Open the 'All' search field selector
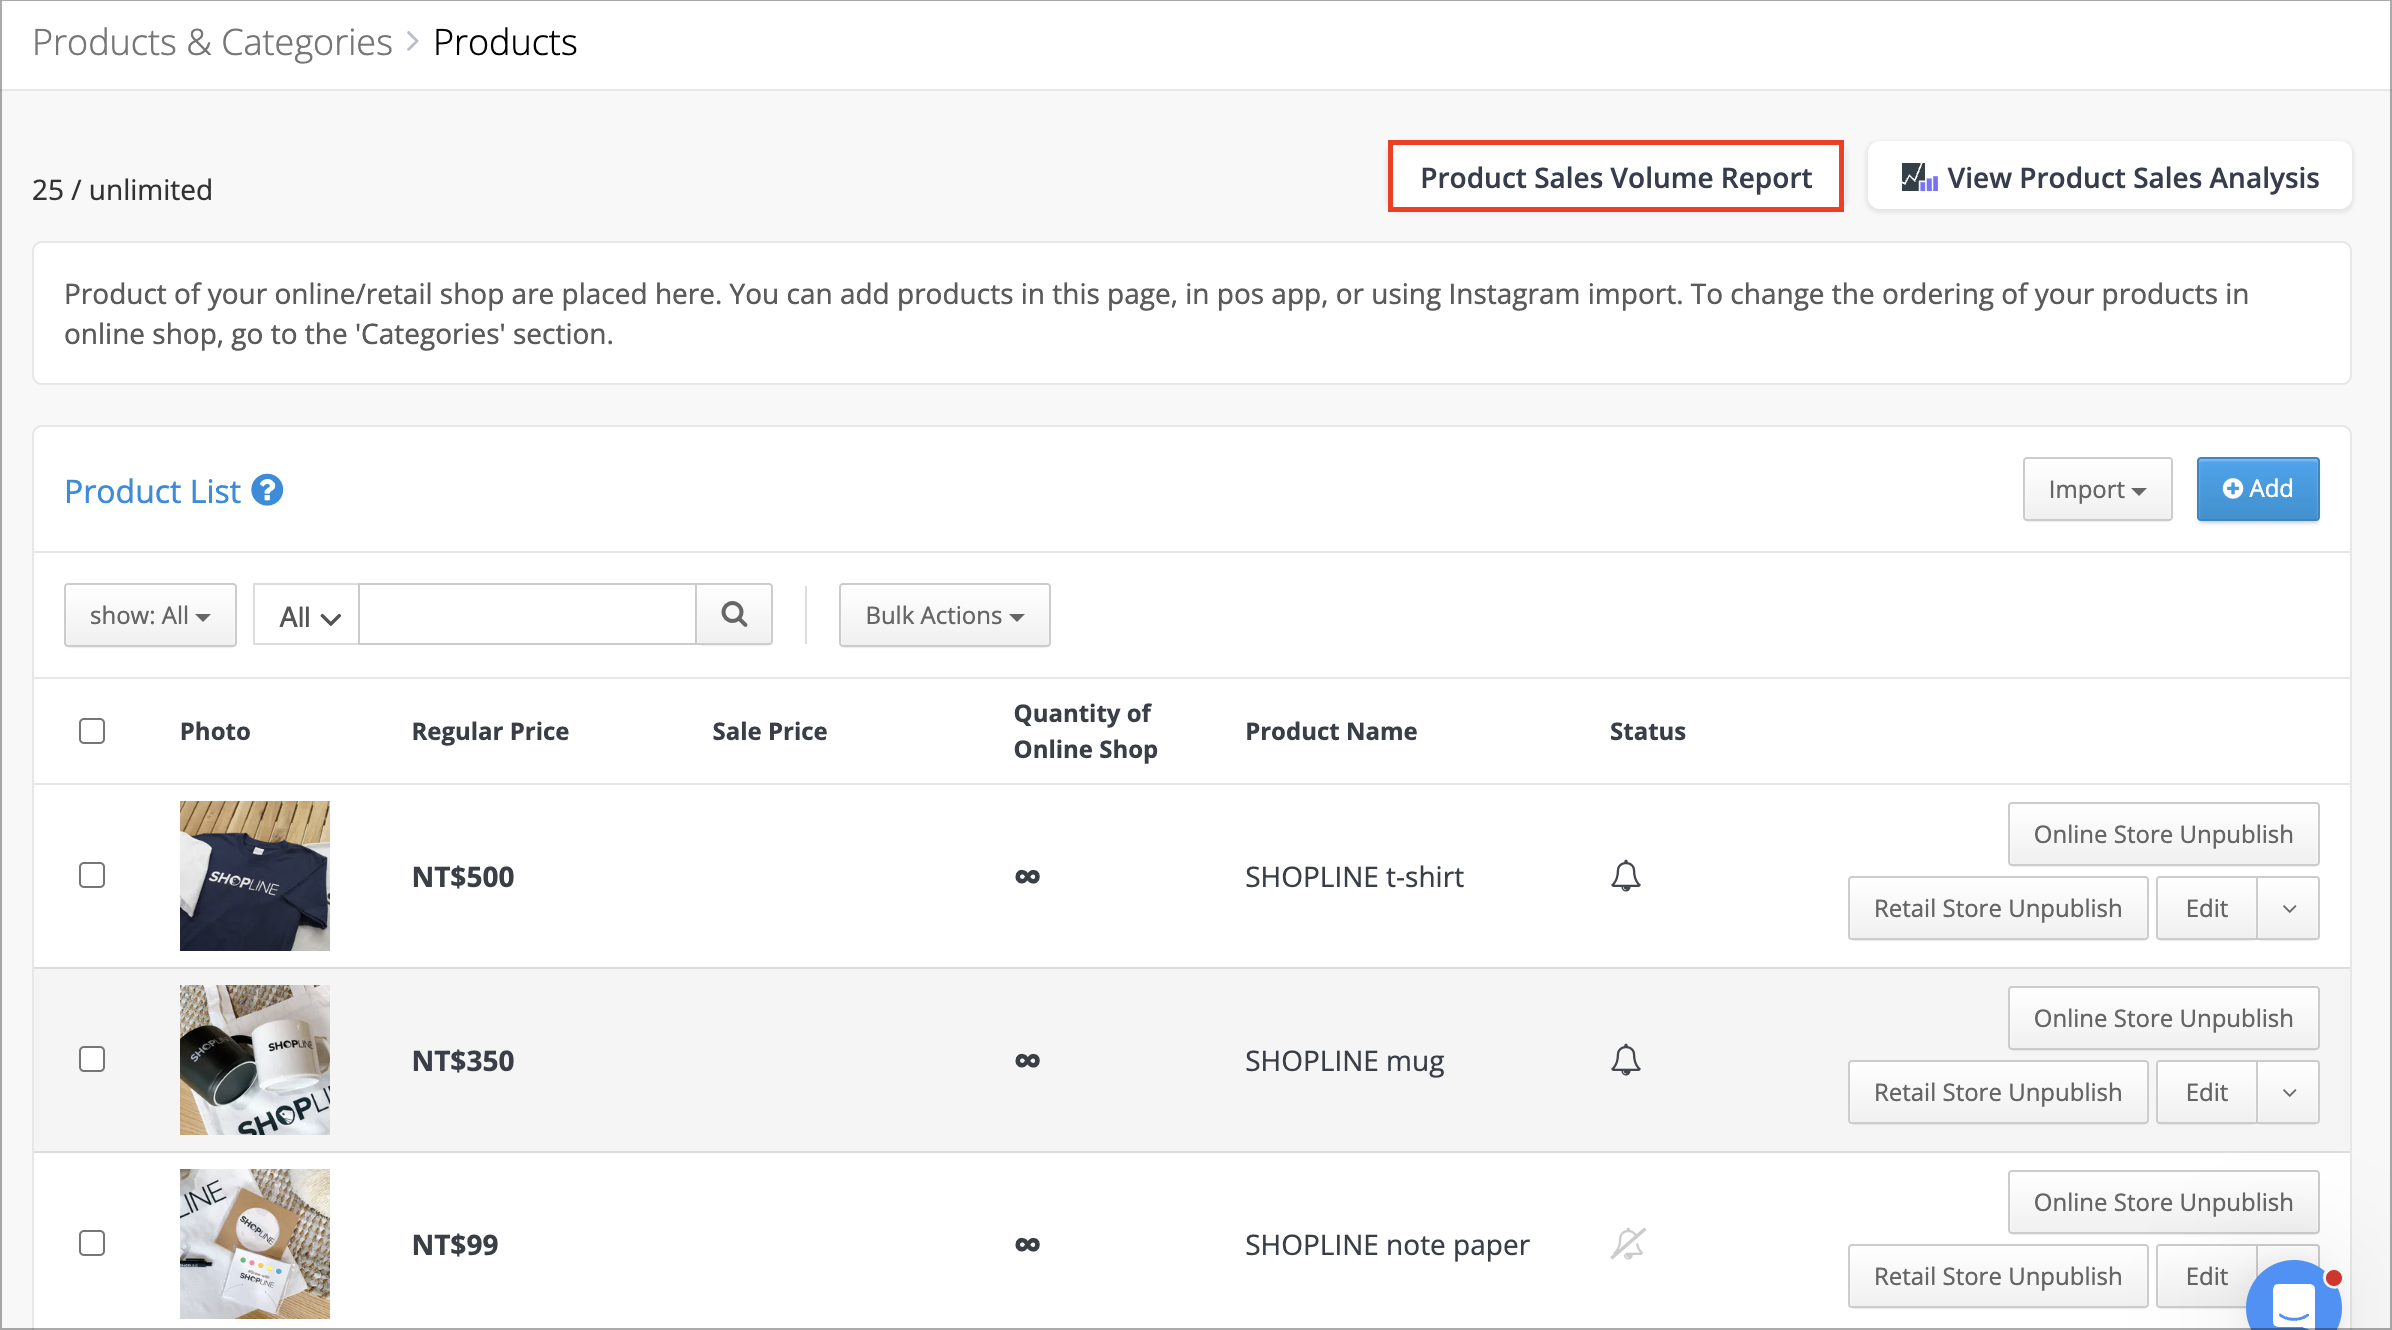The height and width of the screenshot is (1330, 2392). tap(307, 615)
